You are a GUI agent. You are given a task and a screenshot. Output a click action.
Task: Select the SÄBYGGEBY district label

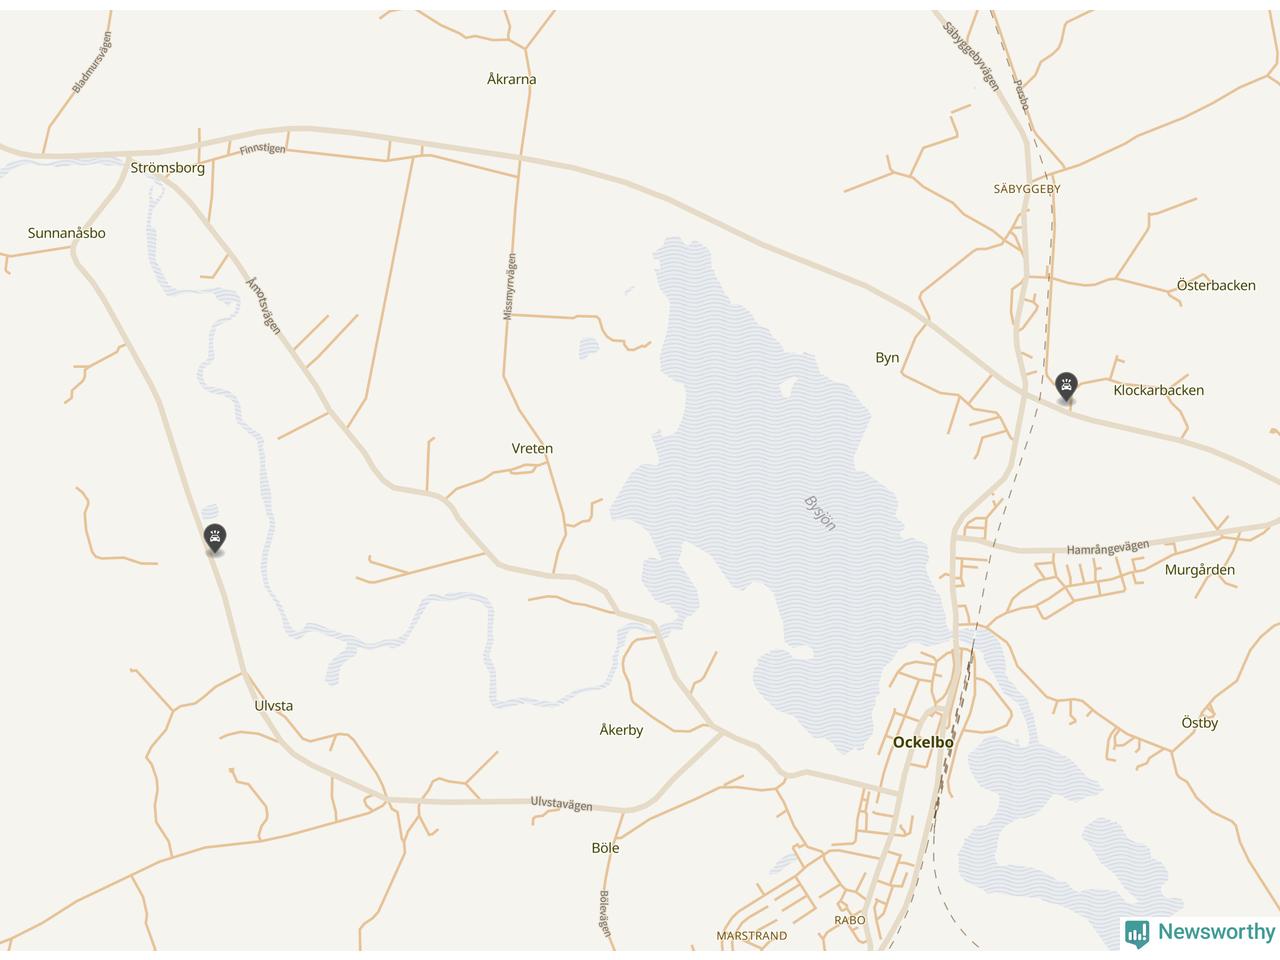coord(1027,189)
